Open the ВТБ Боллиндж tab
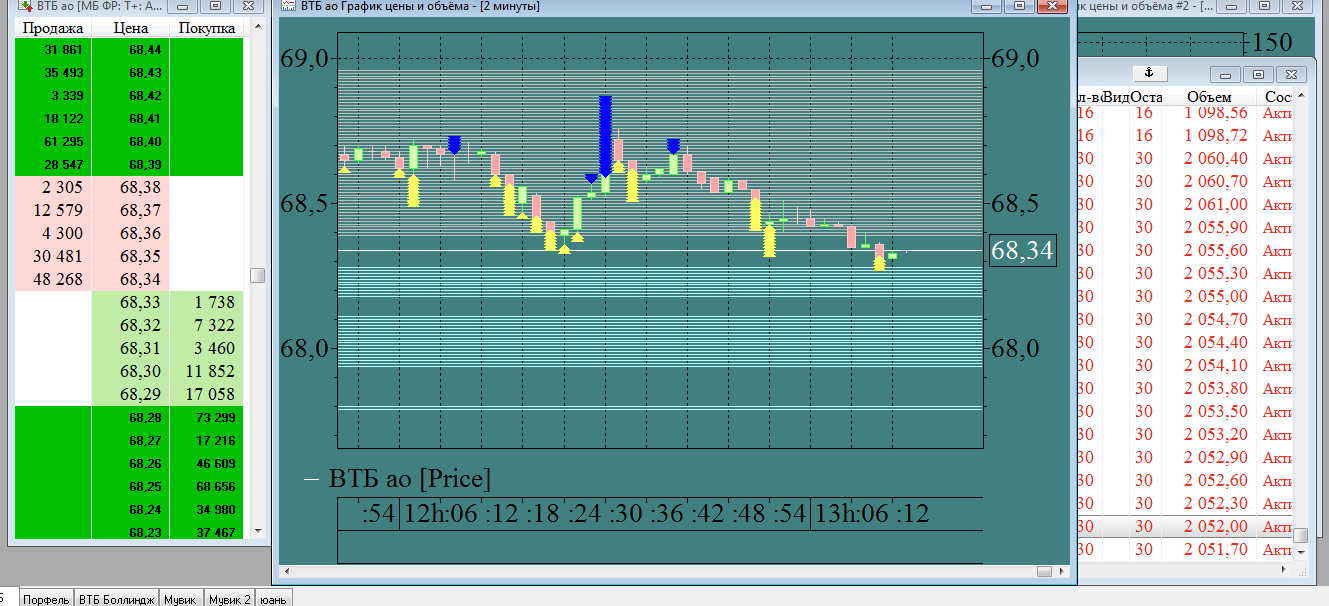 point(117,599)
